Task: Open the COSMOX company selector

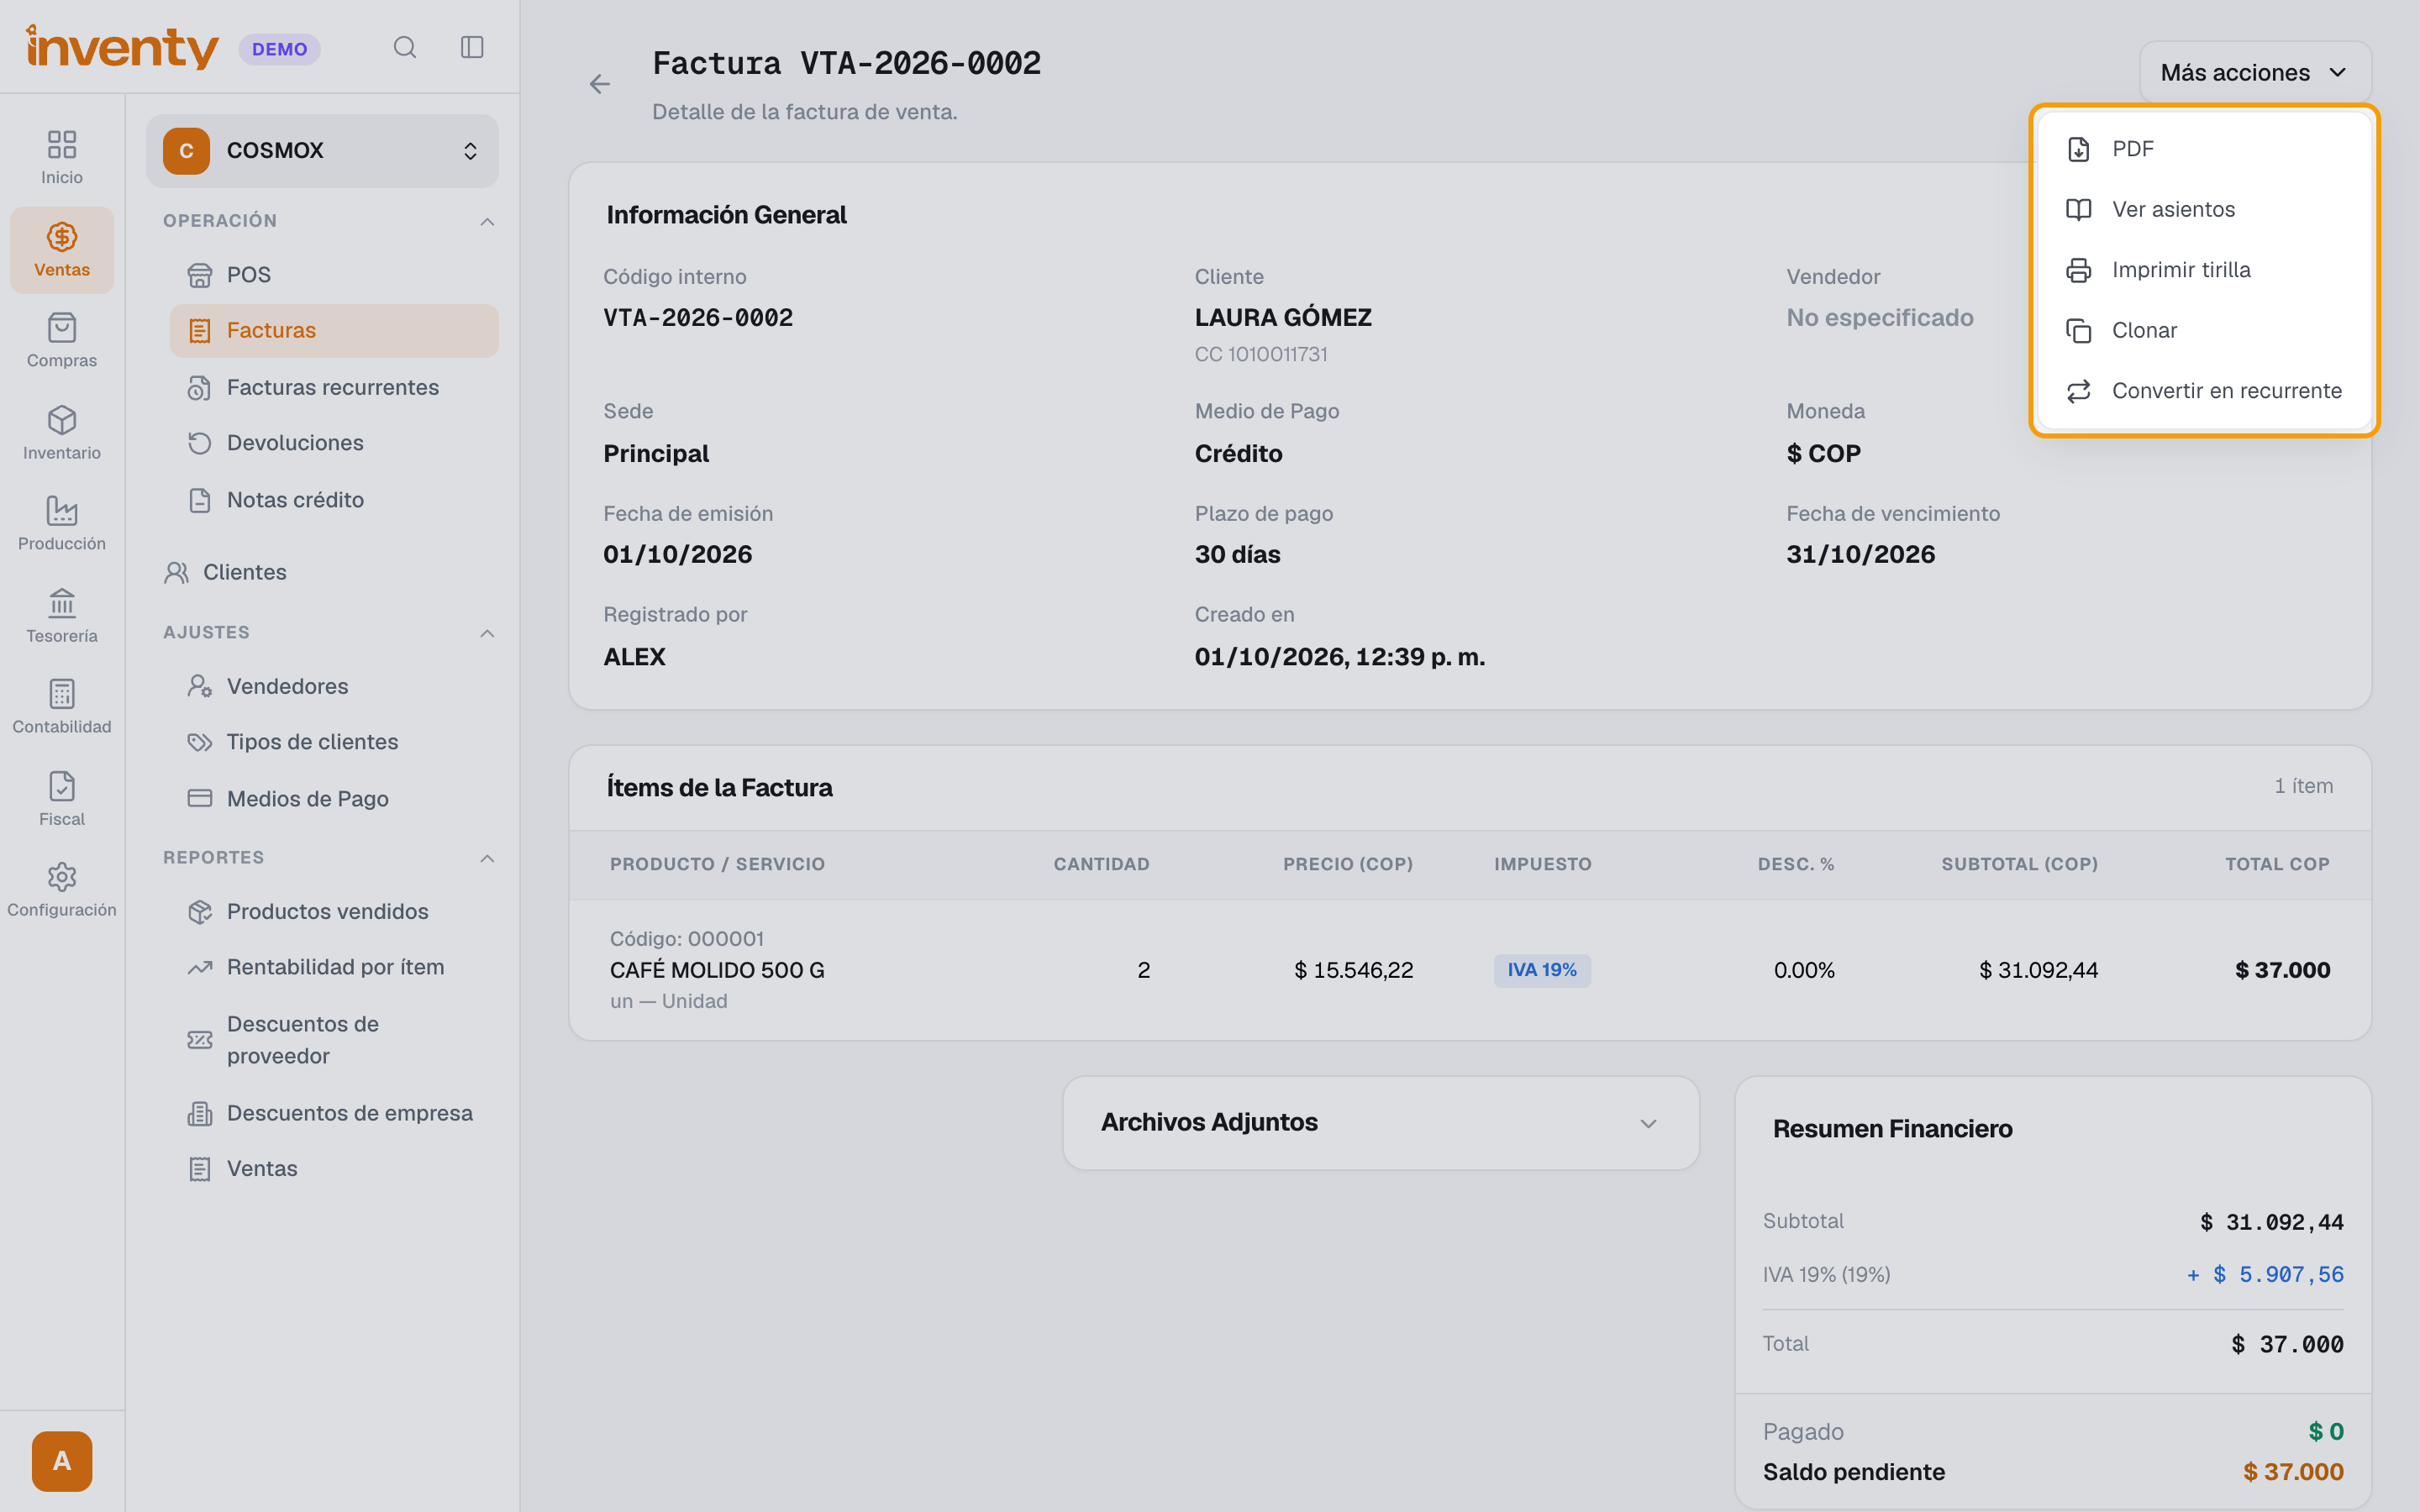Action: tap(322, 151)
